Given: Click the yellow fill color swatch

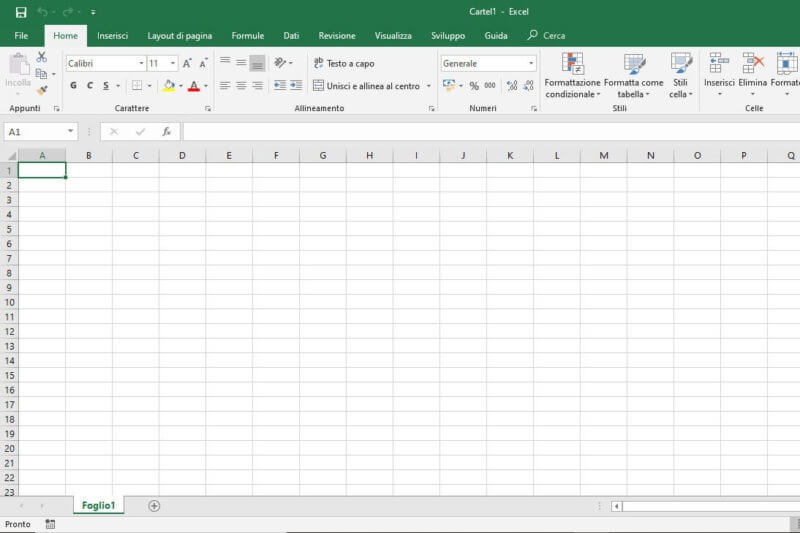Looking at the screenshot, I should 169,86.
